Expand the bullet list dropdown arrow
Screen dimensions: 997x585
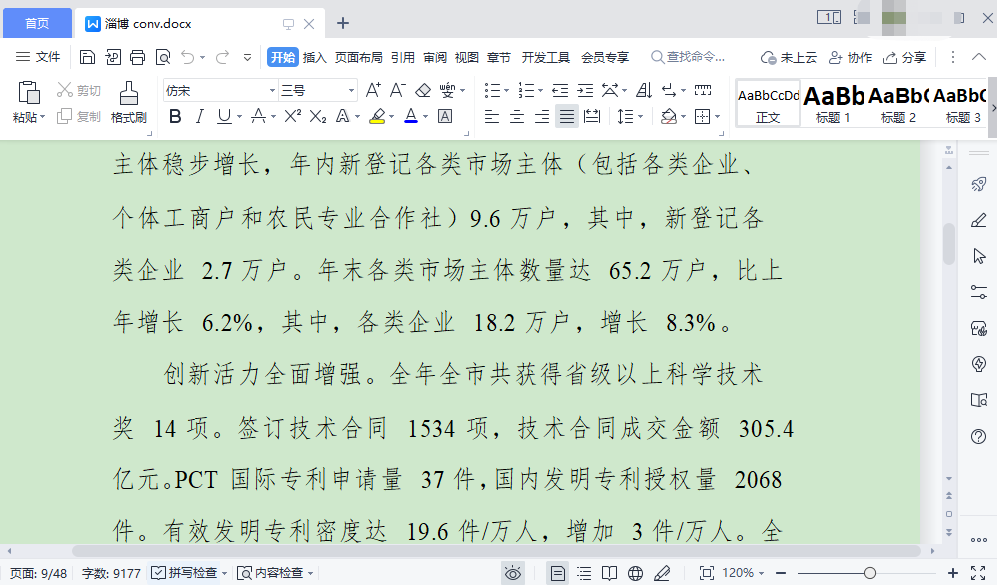pos(506,91)
